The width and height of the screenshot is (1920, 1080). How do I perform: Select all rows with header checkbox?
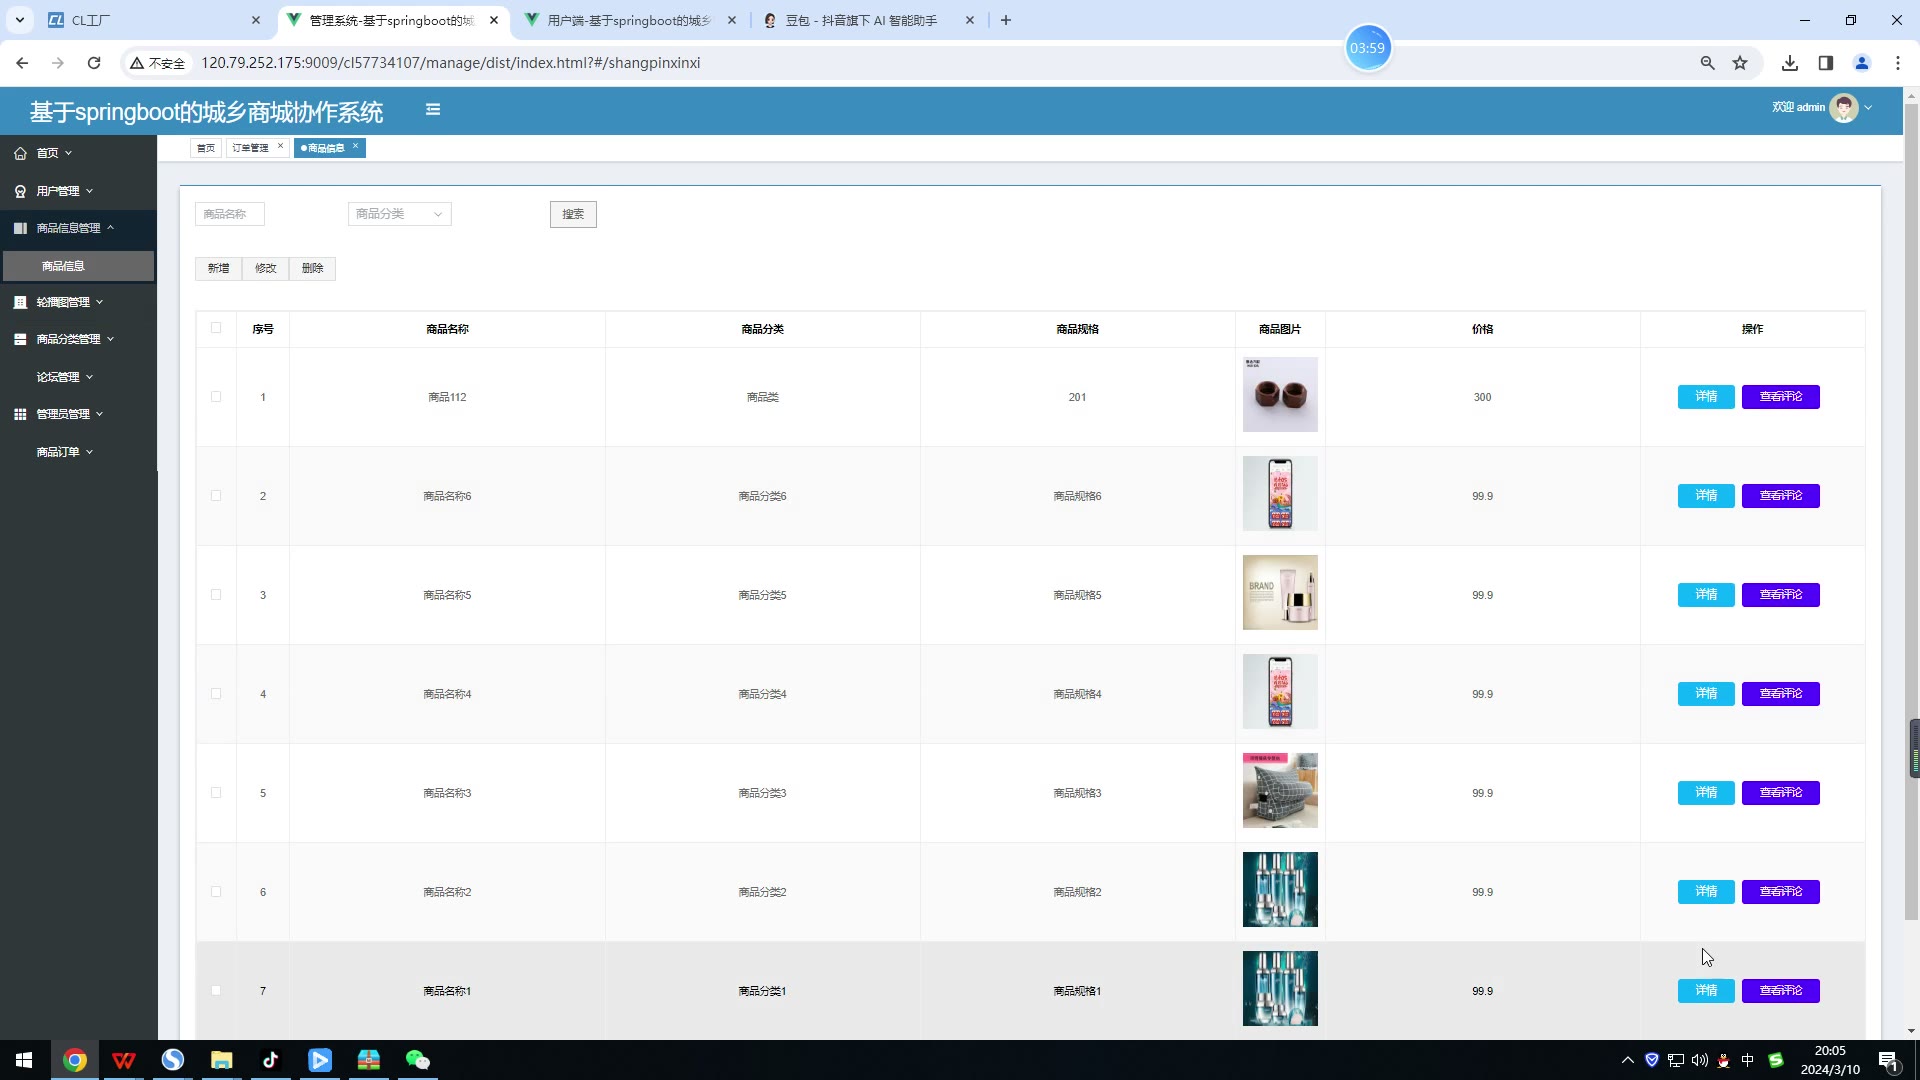point(216,328)
